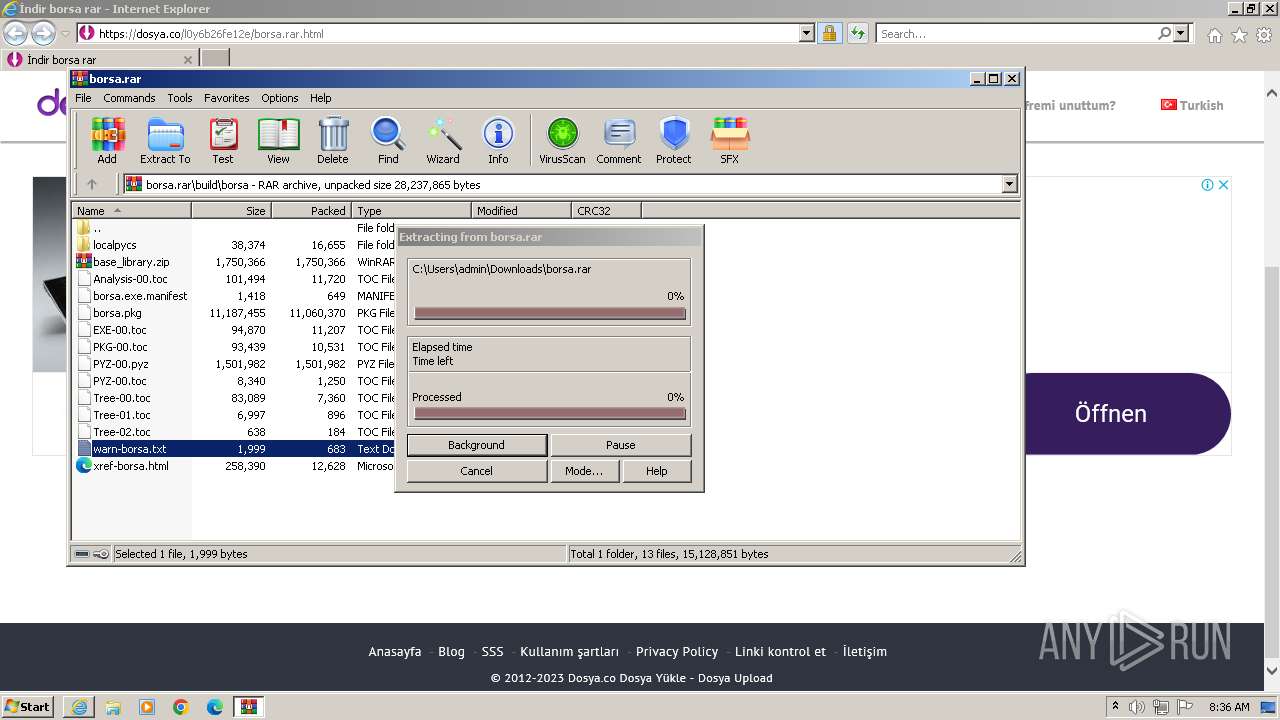Click the Find magnifier icon
This screenshot has width=1280, height=720.
(388, 141)
